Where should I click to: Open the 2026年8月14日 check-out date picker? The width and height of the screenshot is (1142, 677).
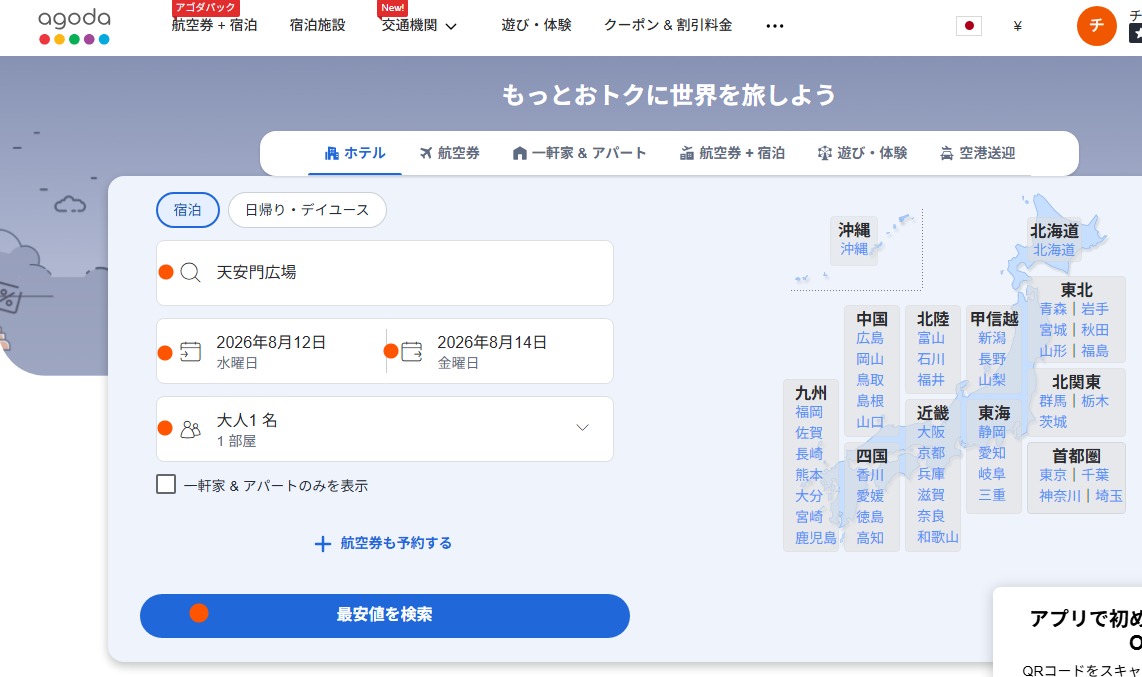click(500, 351)
